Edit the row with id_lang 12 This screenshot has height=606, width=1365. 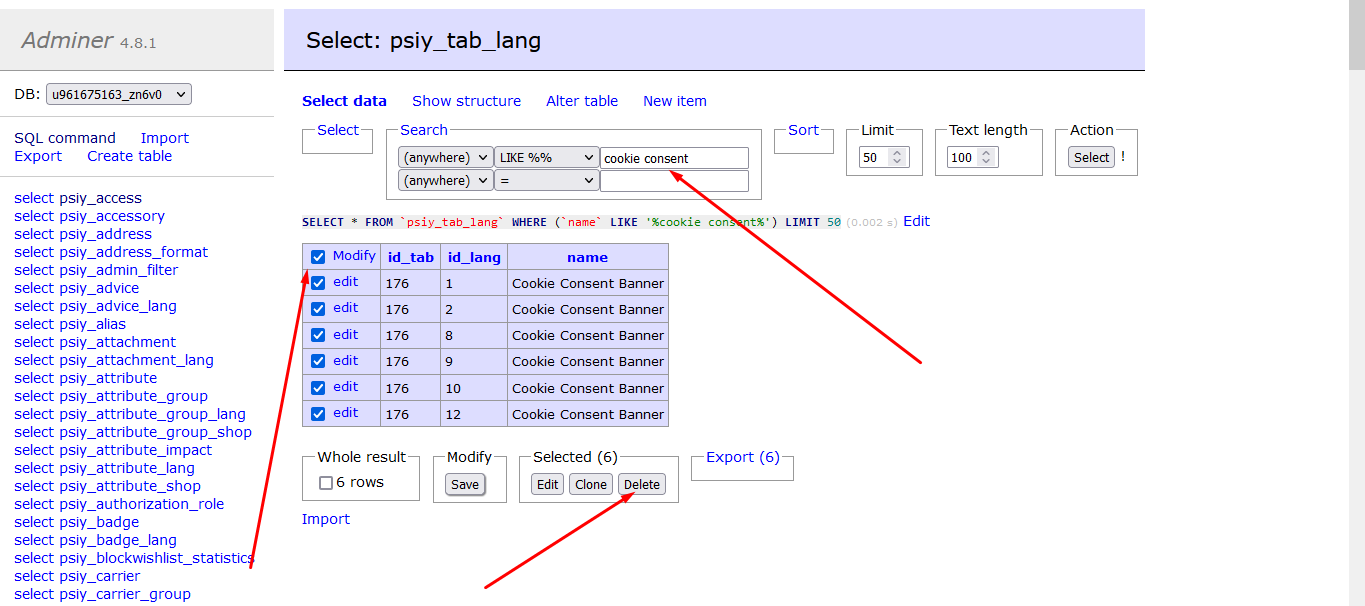[345, 413]
